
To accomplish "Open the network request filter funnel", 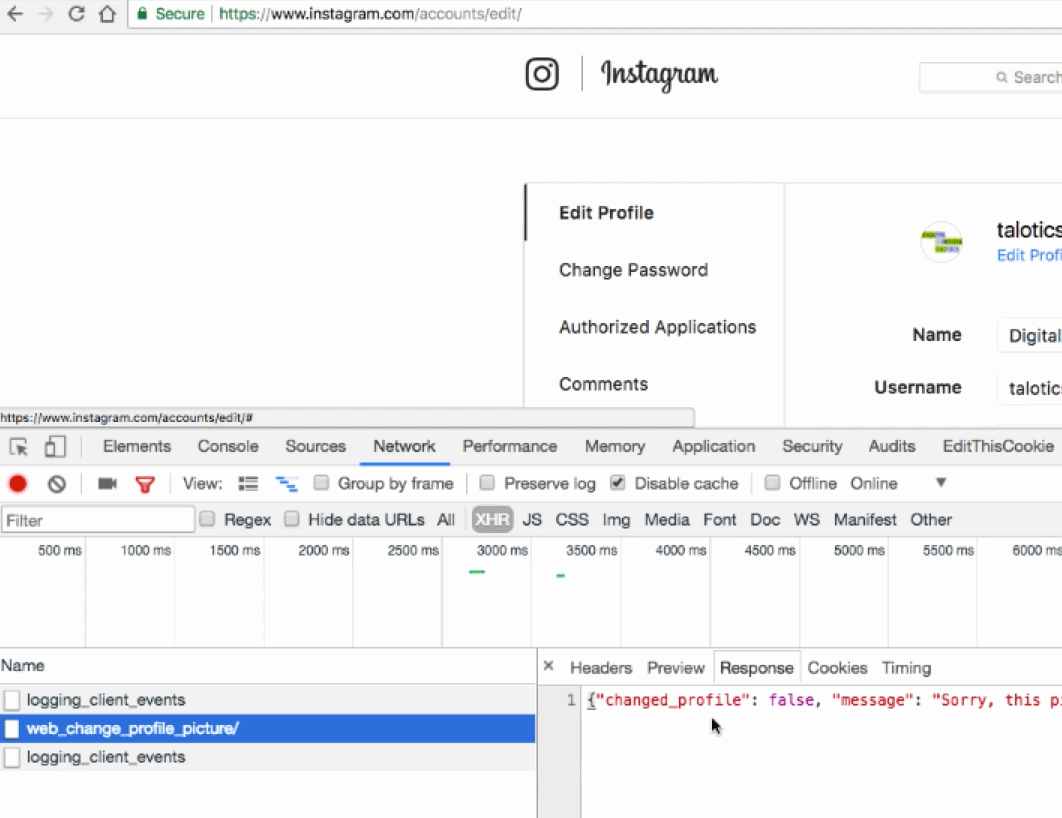I will pyautogui.click(x=145, y=483).
